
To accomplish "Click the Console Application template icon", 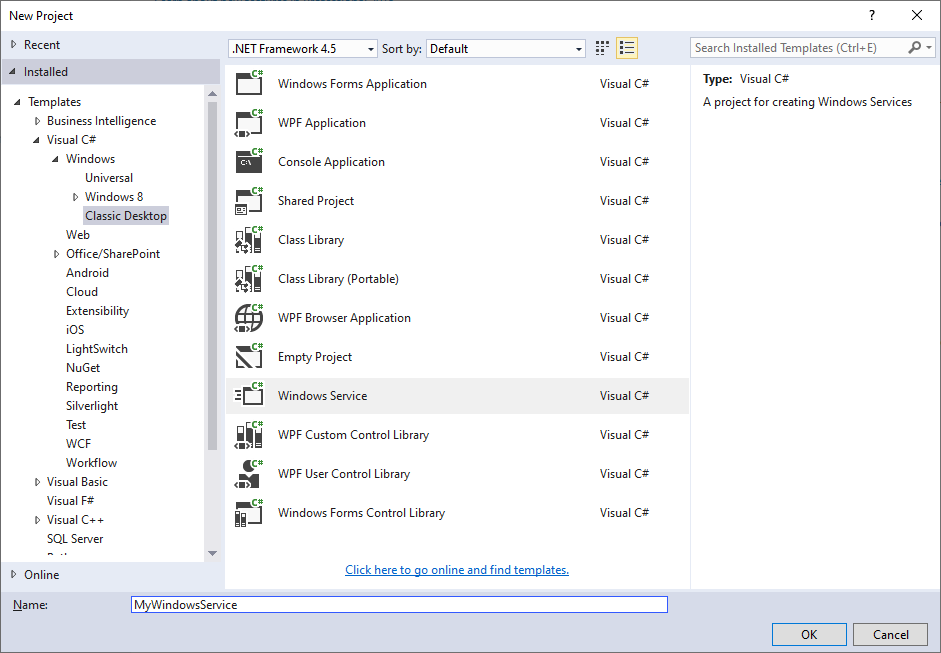I will tap(249, 161).
